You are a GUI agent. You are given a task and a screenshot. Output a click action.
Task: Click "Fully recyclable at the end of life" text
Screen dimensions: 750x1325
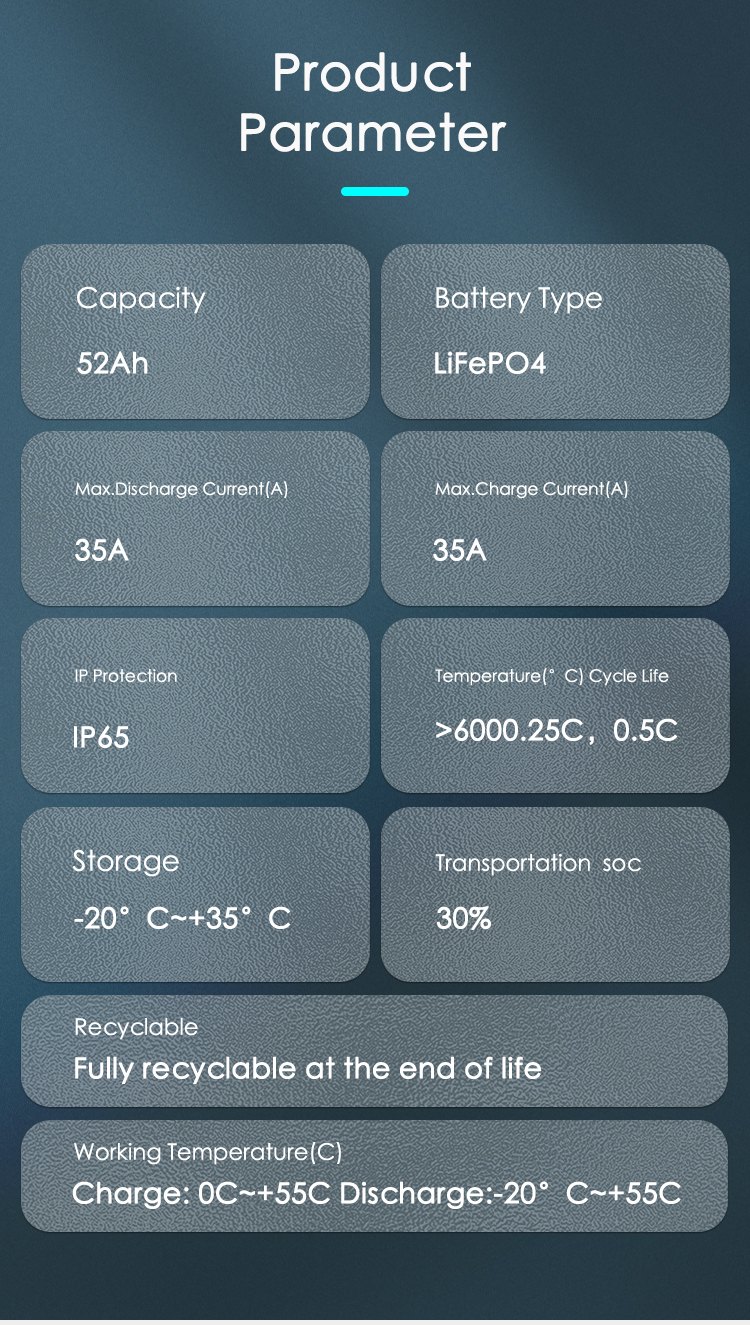307,1069
